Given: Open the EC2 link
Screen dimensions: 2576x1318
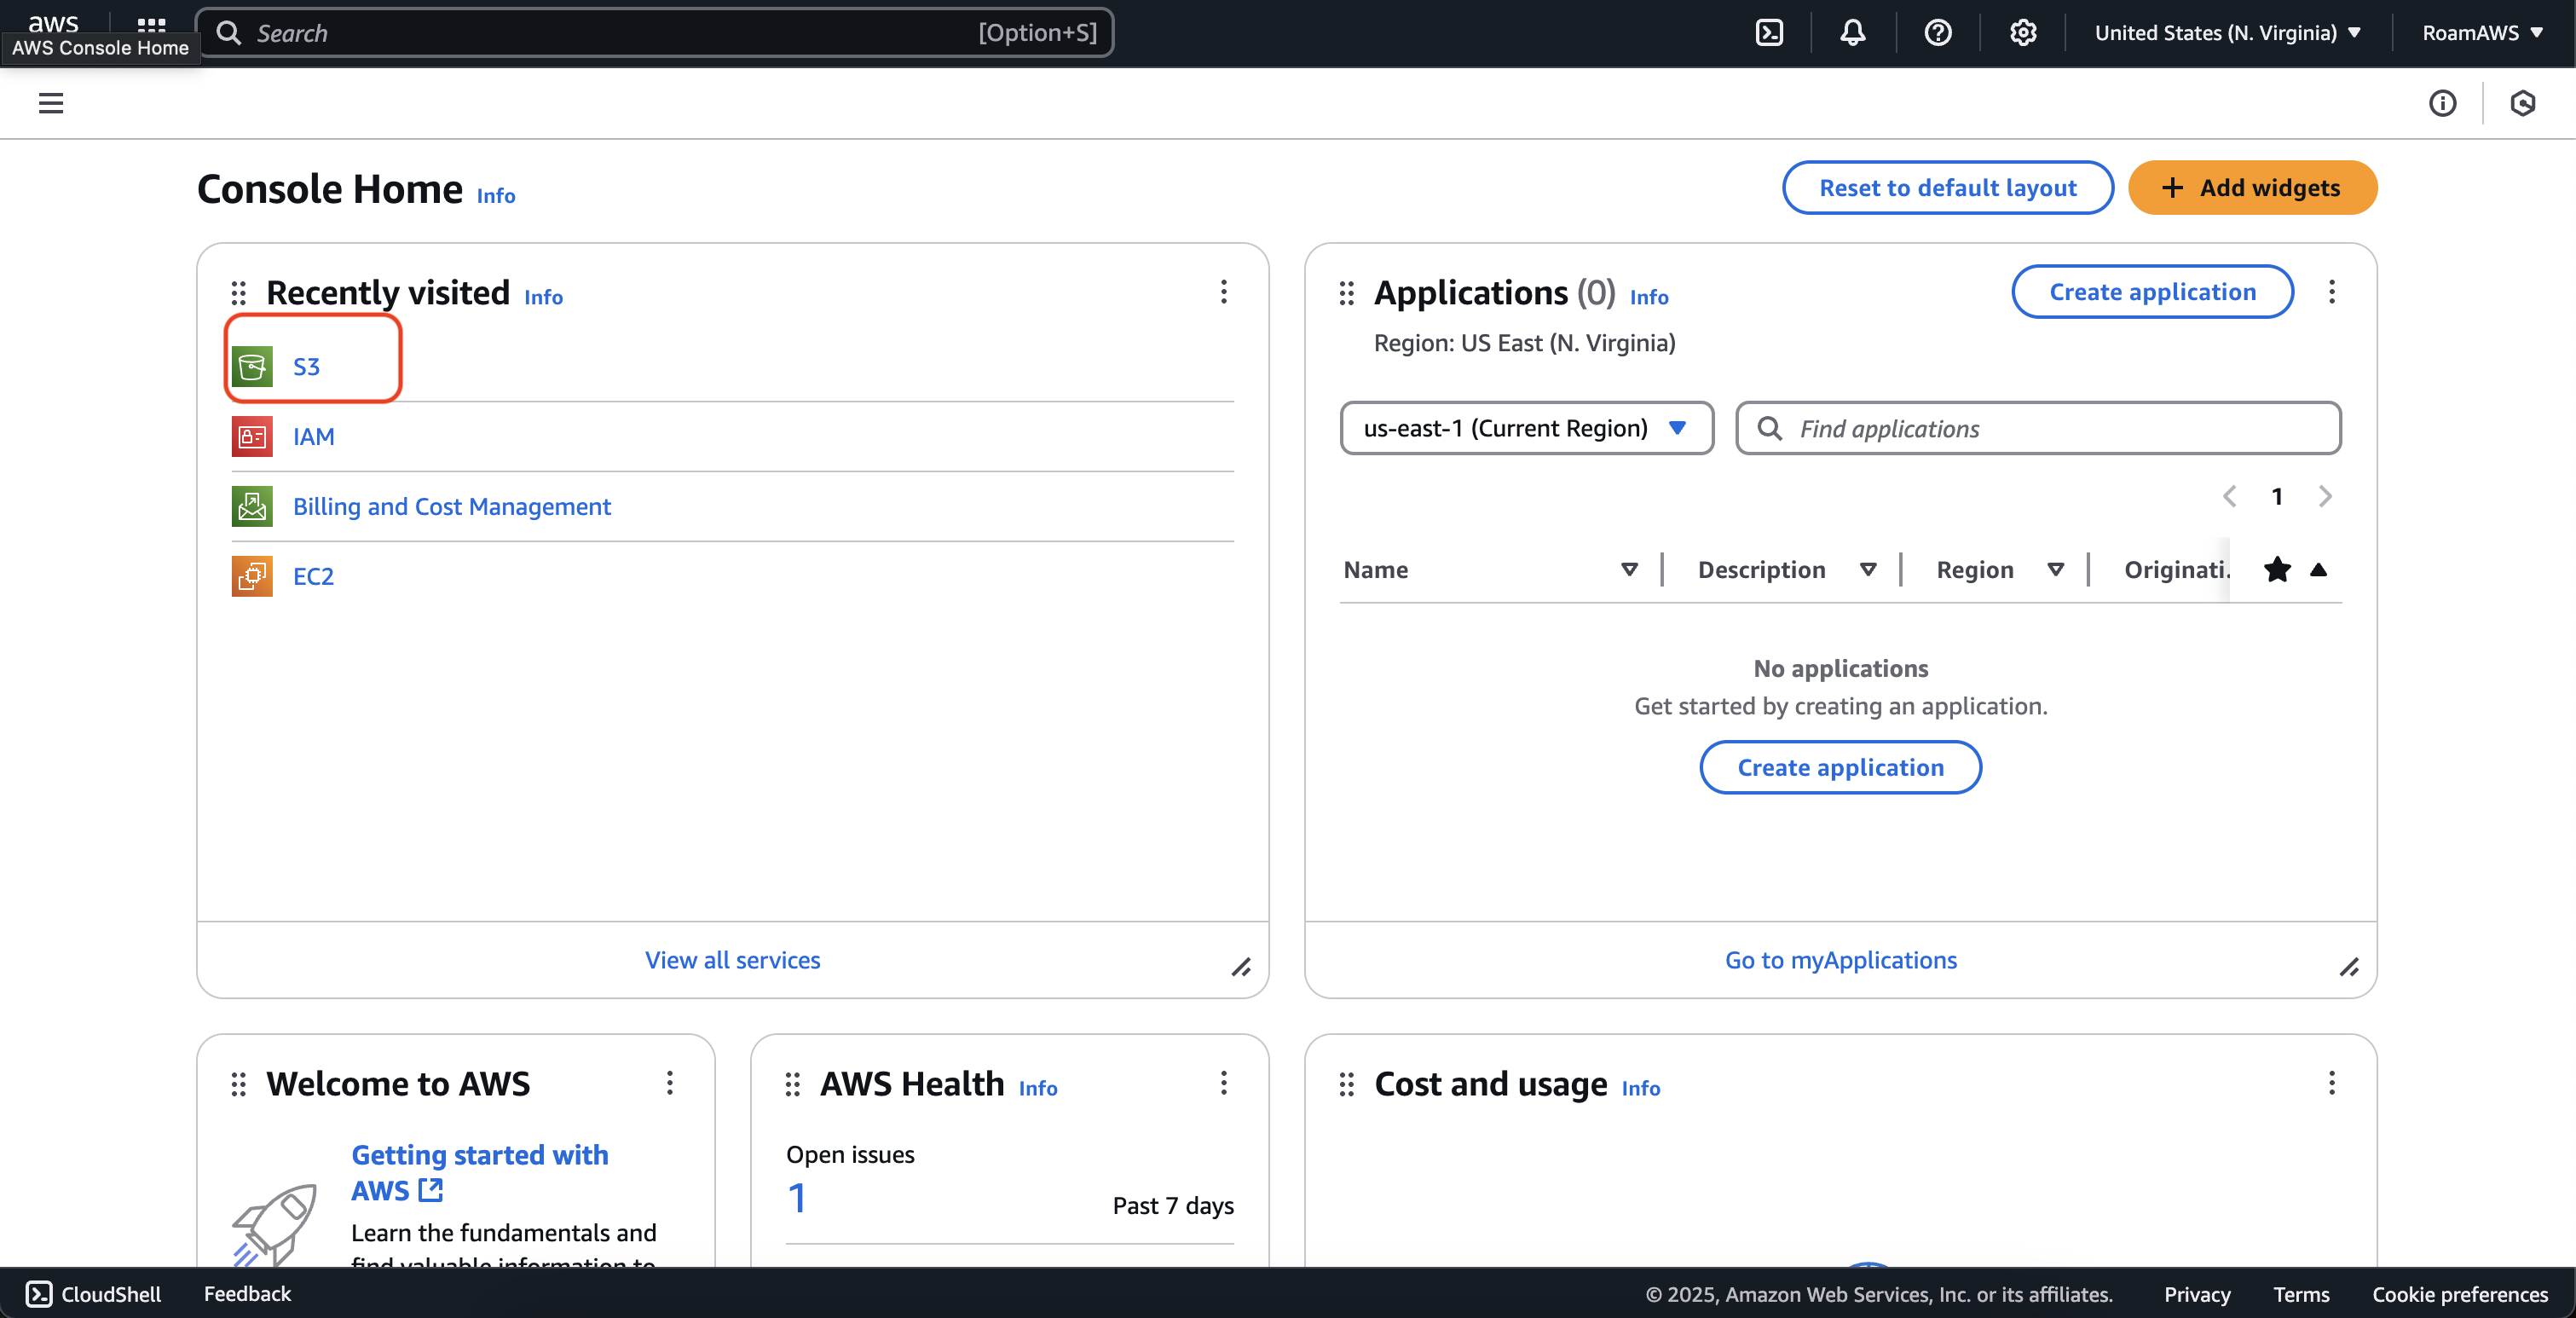Looking at the screenshot, I should pyautogui.click(x=313, y=576).
